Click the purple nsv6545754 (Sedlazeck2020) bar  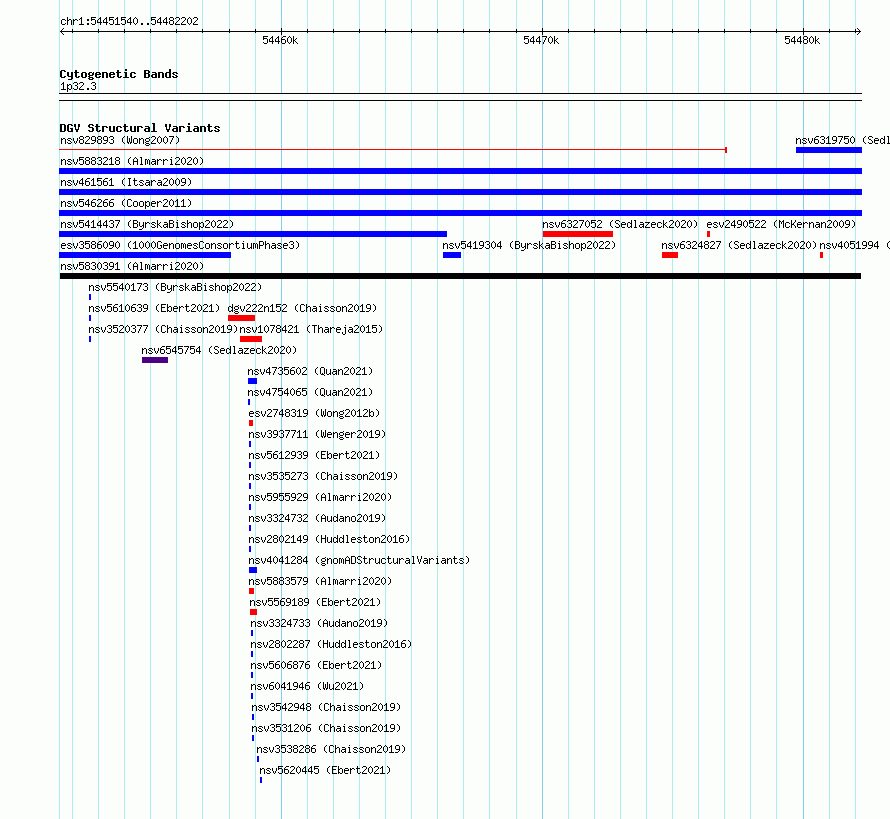tap(155, 360)
